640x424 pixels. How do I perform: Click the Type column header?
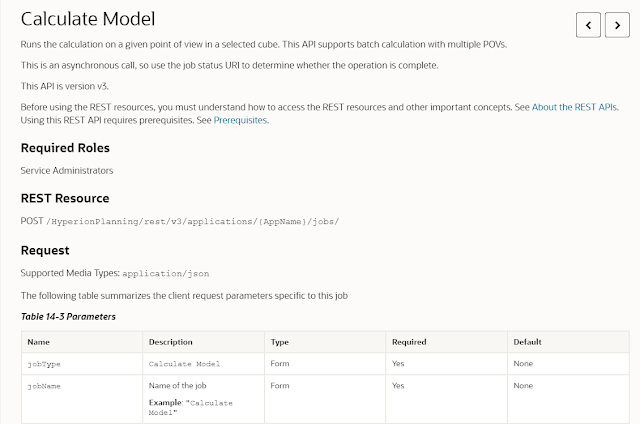[280, 342]
